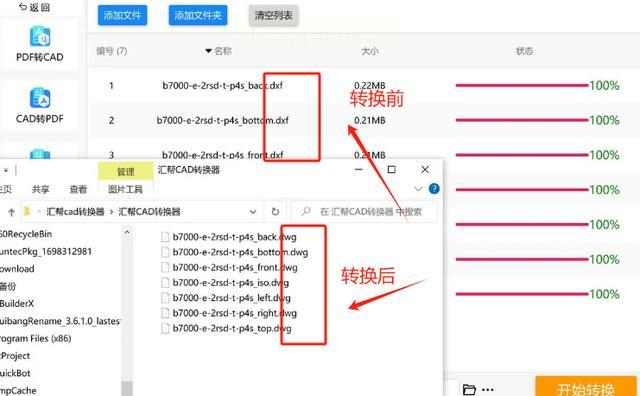The image size is (640, 396).
Task: Click the 在汇帮CAD转换器中搜索 search field
Action: tap(365, 211)
